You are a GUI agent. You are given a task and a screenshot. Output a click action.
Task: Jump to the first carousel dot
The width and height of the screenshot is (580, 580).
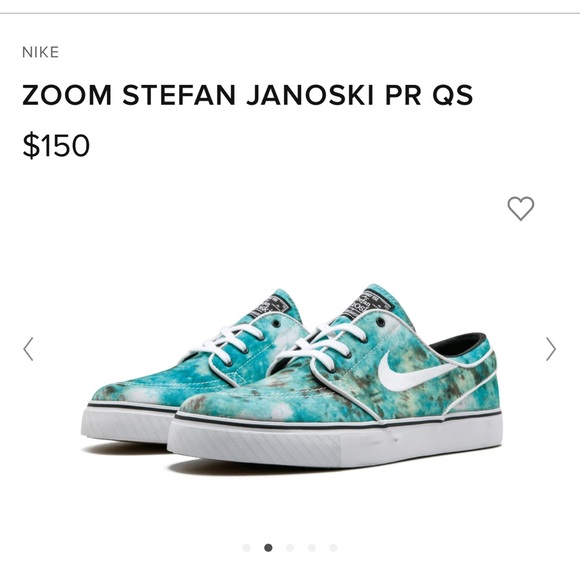247,547
